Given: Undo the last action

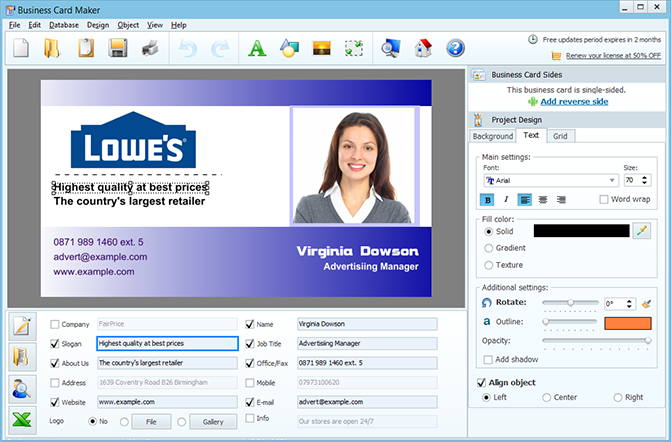Looking at the screenshot, I should pos(188,48).
